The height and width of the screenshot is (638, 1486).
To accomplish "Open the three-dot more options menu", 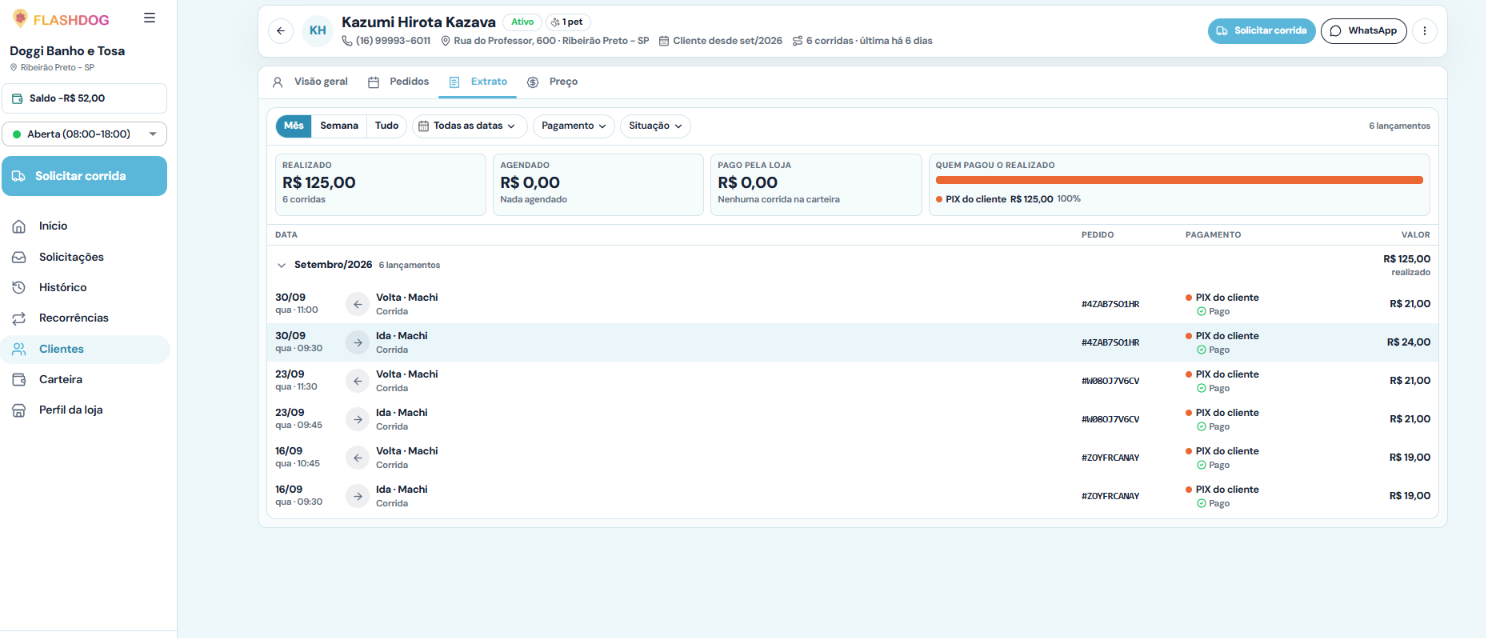I will click(1425, 31).
